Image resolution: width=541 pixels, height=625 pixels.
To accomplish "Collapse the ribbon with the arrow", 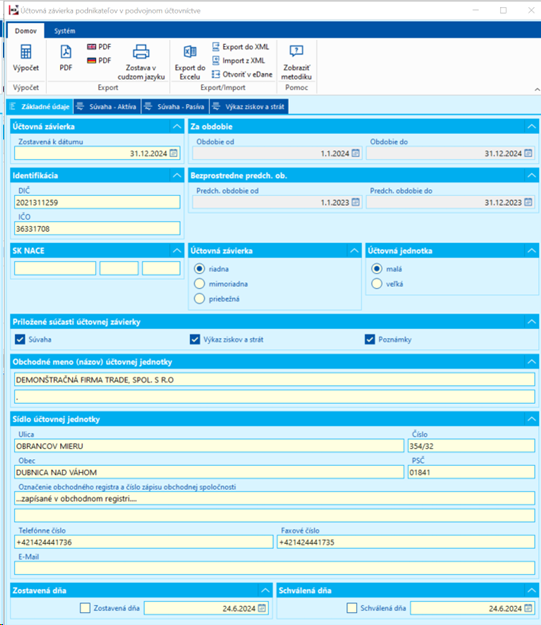I will [537, 90].
